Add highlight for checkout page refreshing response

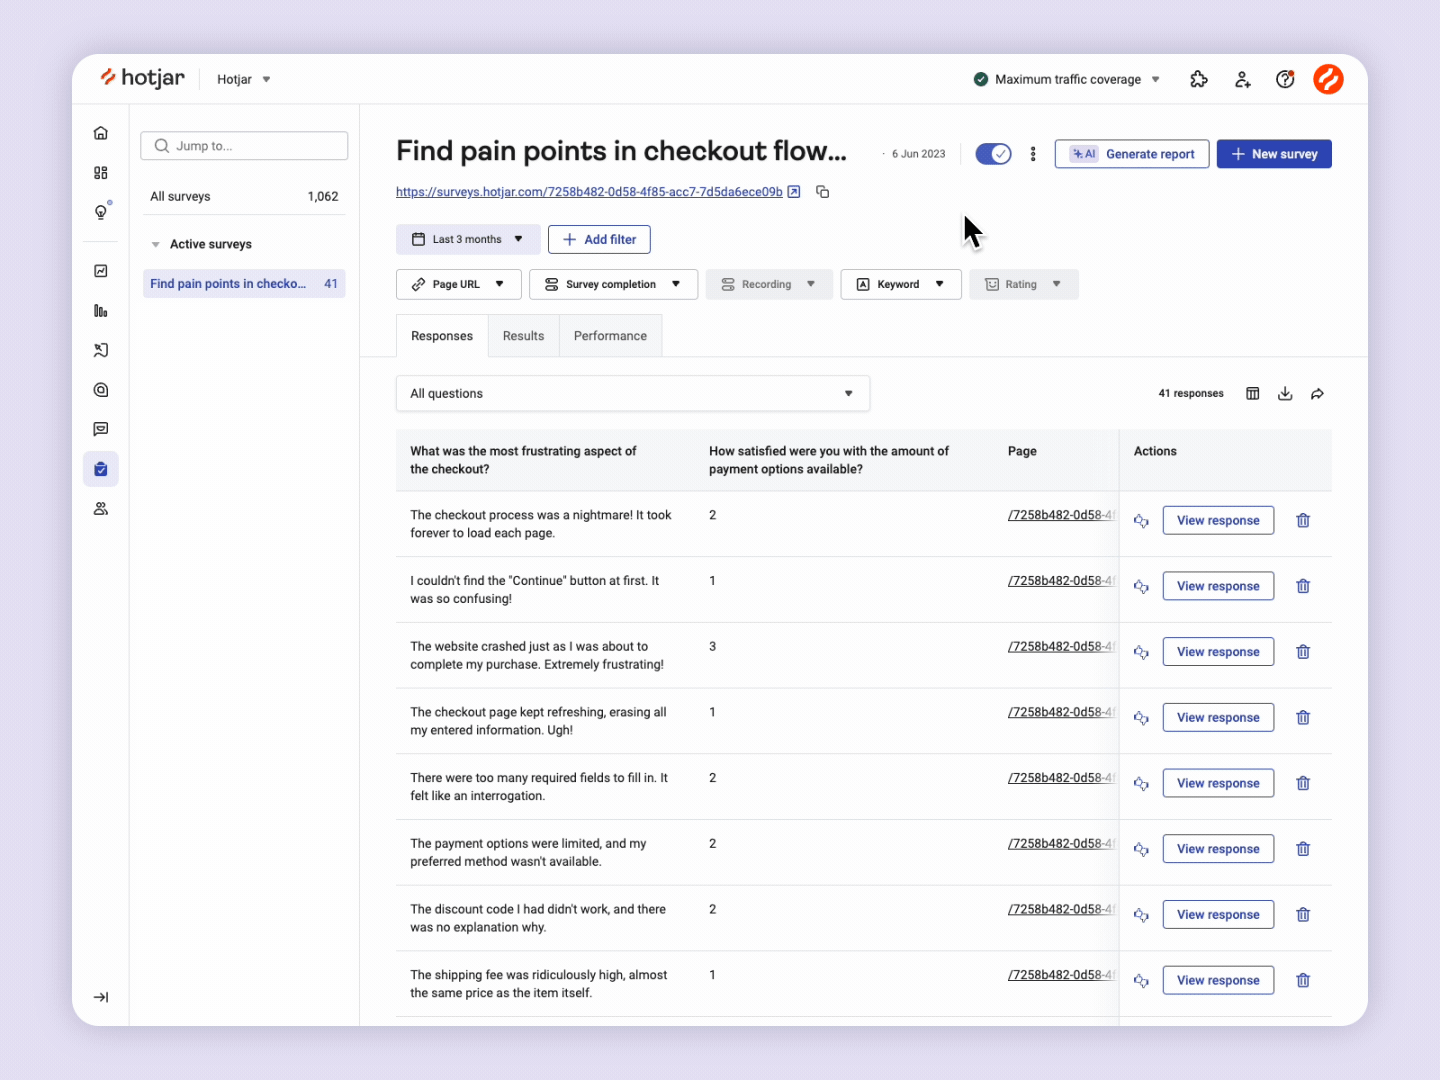[1141, 718]
